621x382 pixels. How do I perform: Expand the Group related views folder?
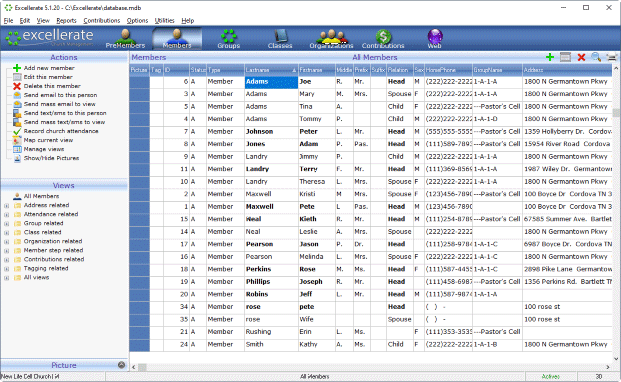(6, 224)
